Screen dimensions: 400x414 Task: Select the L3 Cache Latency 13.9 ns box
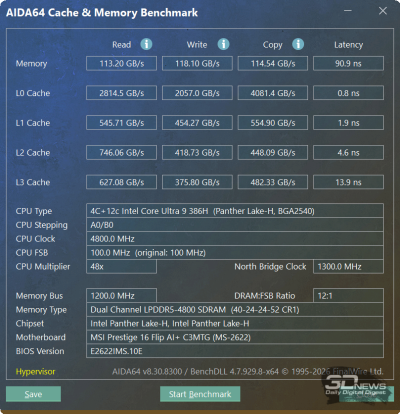(x=348, y=182)
